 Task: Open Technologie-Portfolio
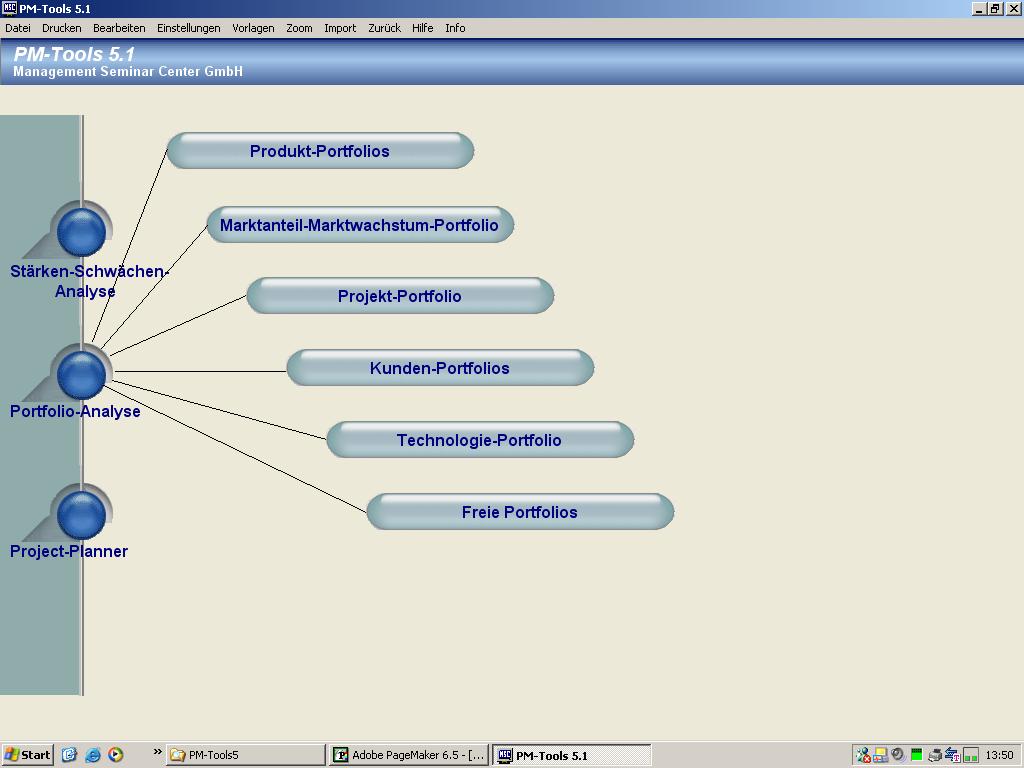pyautogui.click(x=480, y=440)
